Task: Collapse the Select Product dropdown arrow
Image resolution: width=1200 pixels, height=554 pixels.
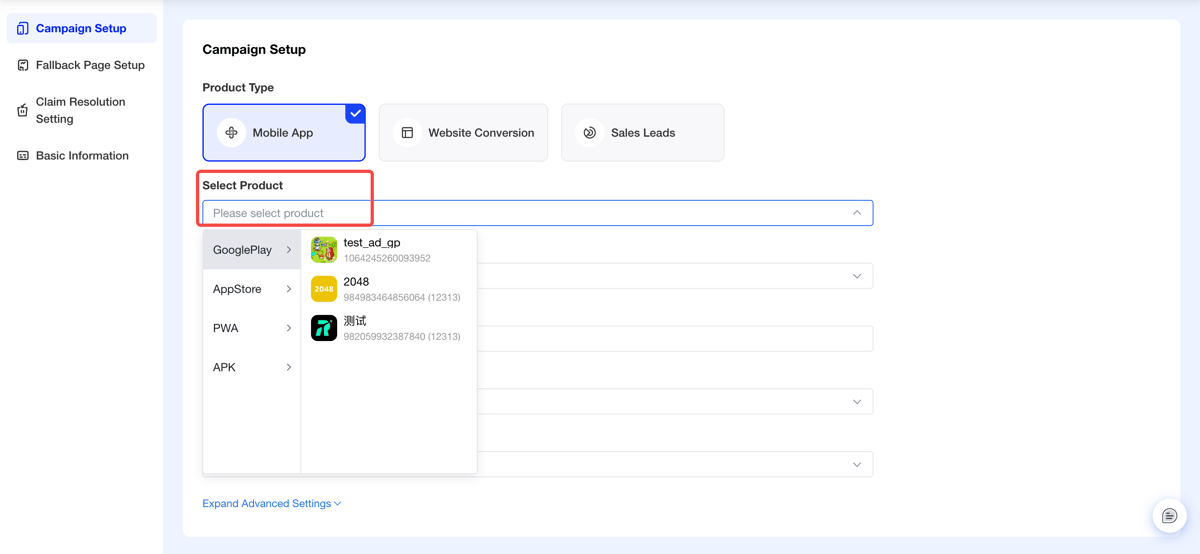Action: [x=857, y=213]
